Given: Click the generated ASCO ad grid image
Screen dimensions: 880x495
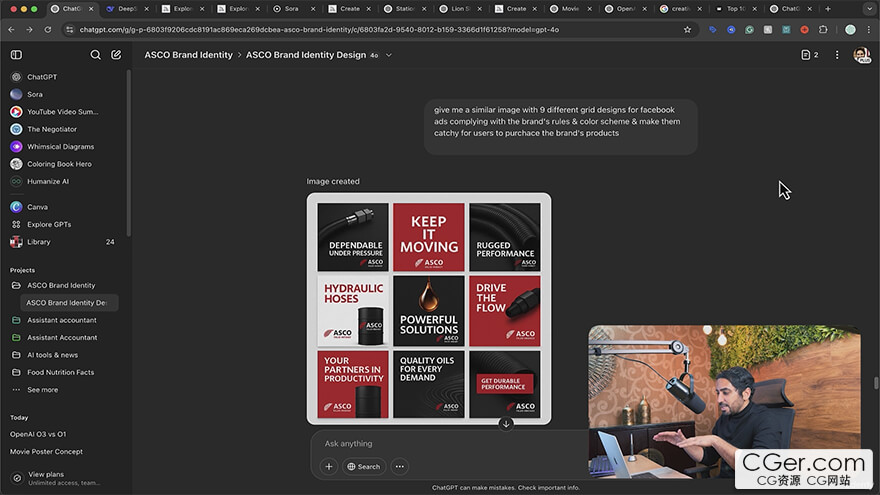Looking at the screenshot, I should [x=429, y=309].
